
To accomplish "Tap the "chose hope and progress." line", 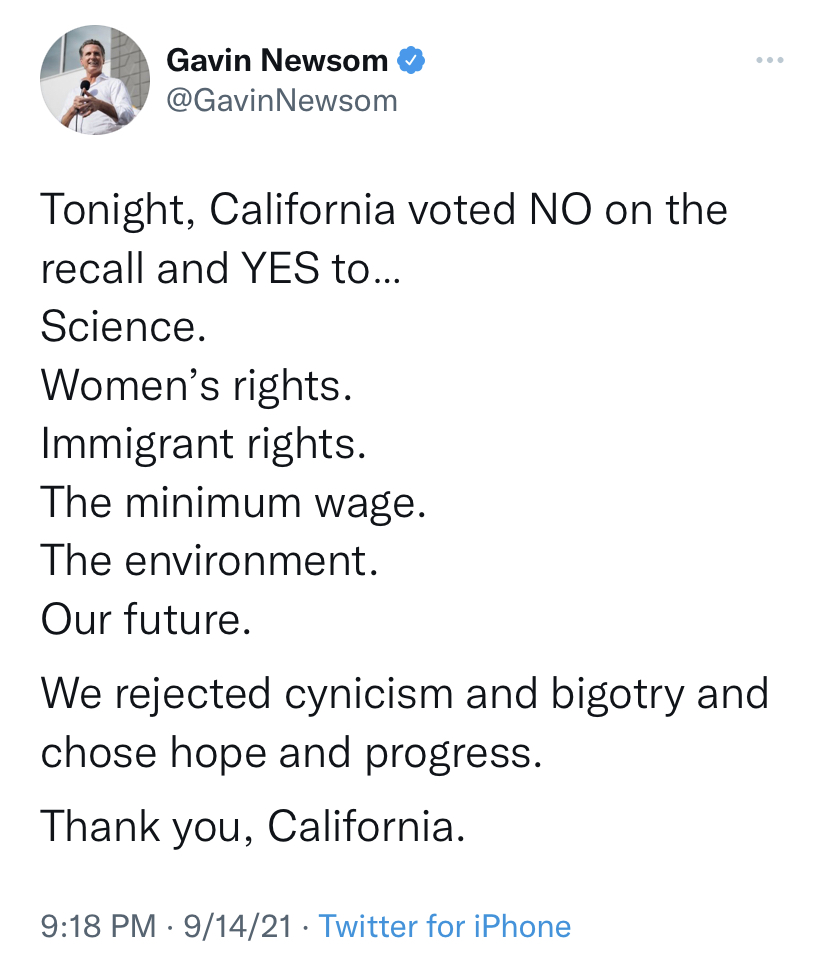I will (291, 752).
